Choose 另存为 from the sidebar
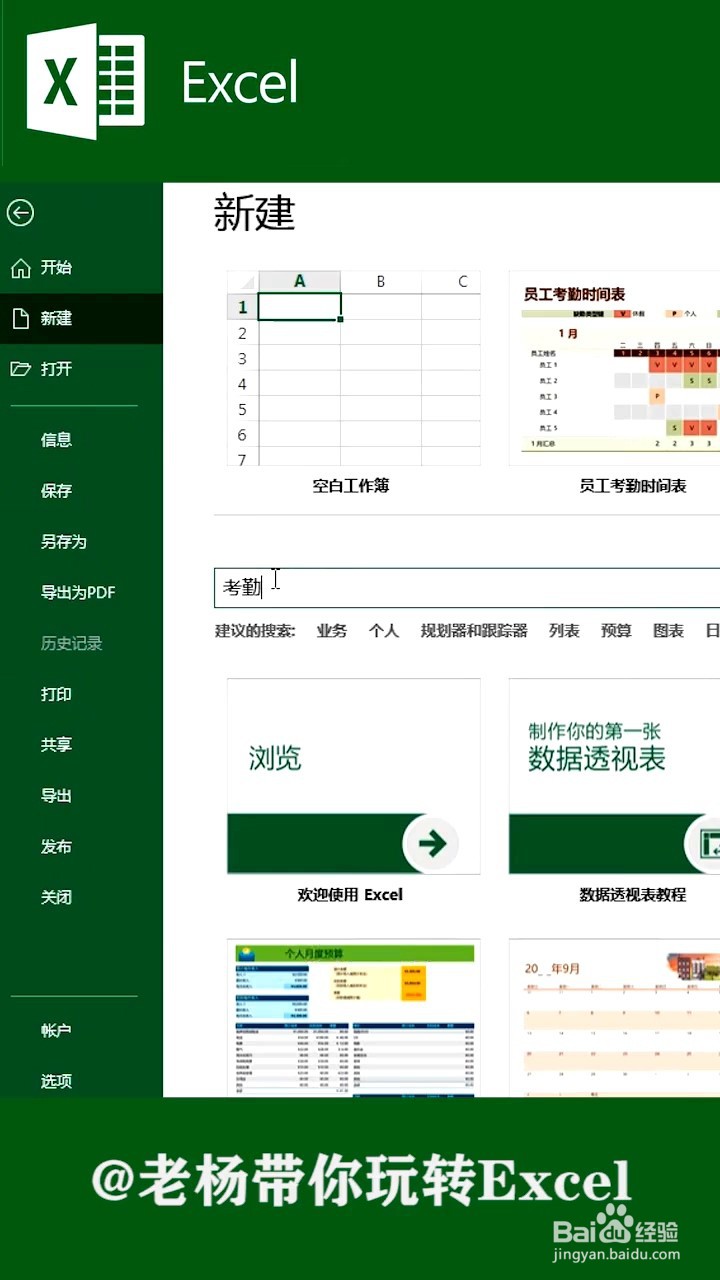720x1280 pixels. tap(64, 541)
